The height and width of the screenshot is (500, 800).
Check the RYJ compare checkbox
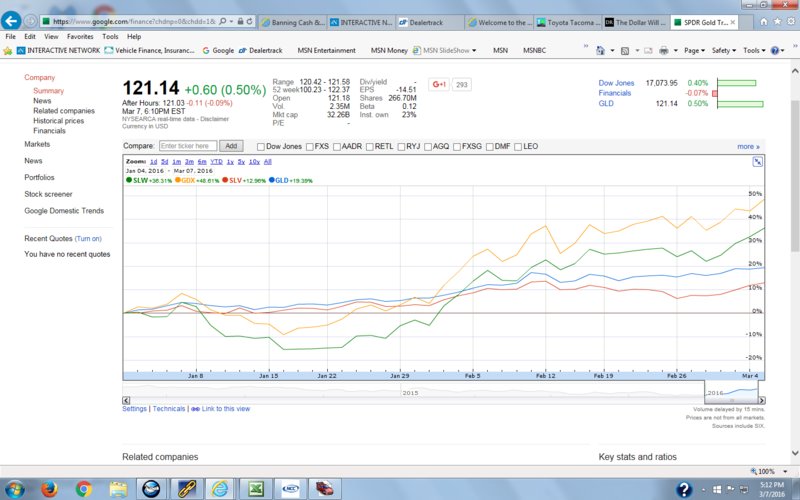coord(401,147)
